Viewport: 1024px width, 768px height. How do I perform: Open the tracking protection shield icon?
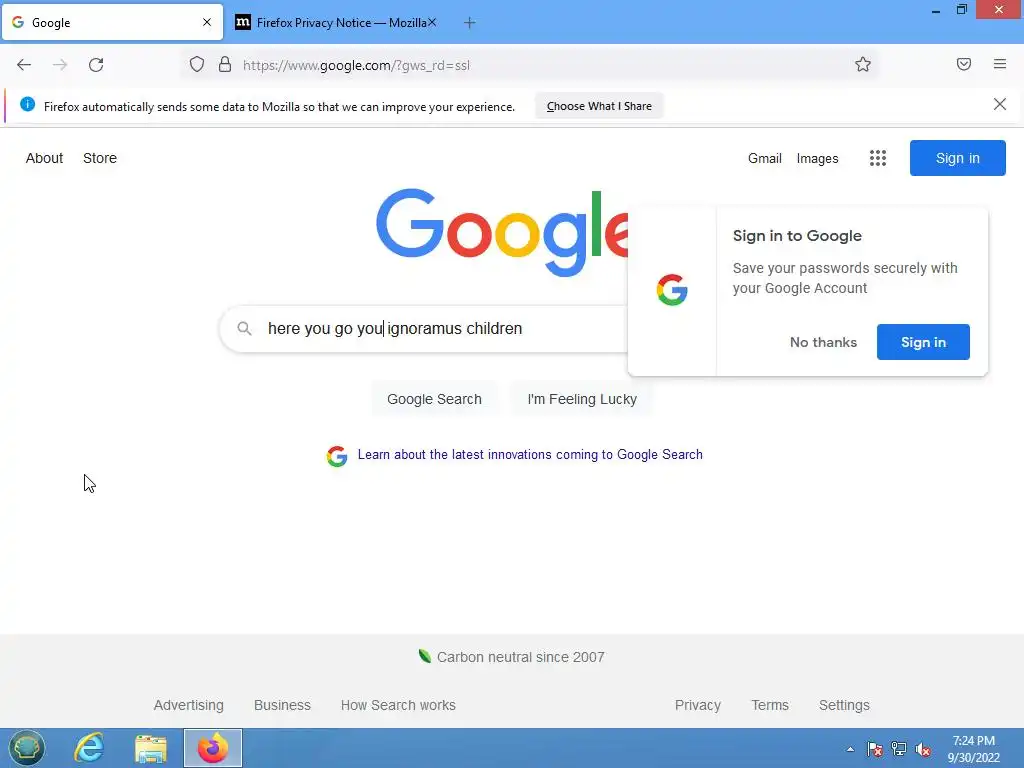coord(197,65)
